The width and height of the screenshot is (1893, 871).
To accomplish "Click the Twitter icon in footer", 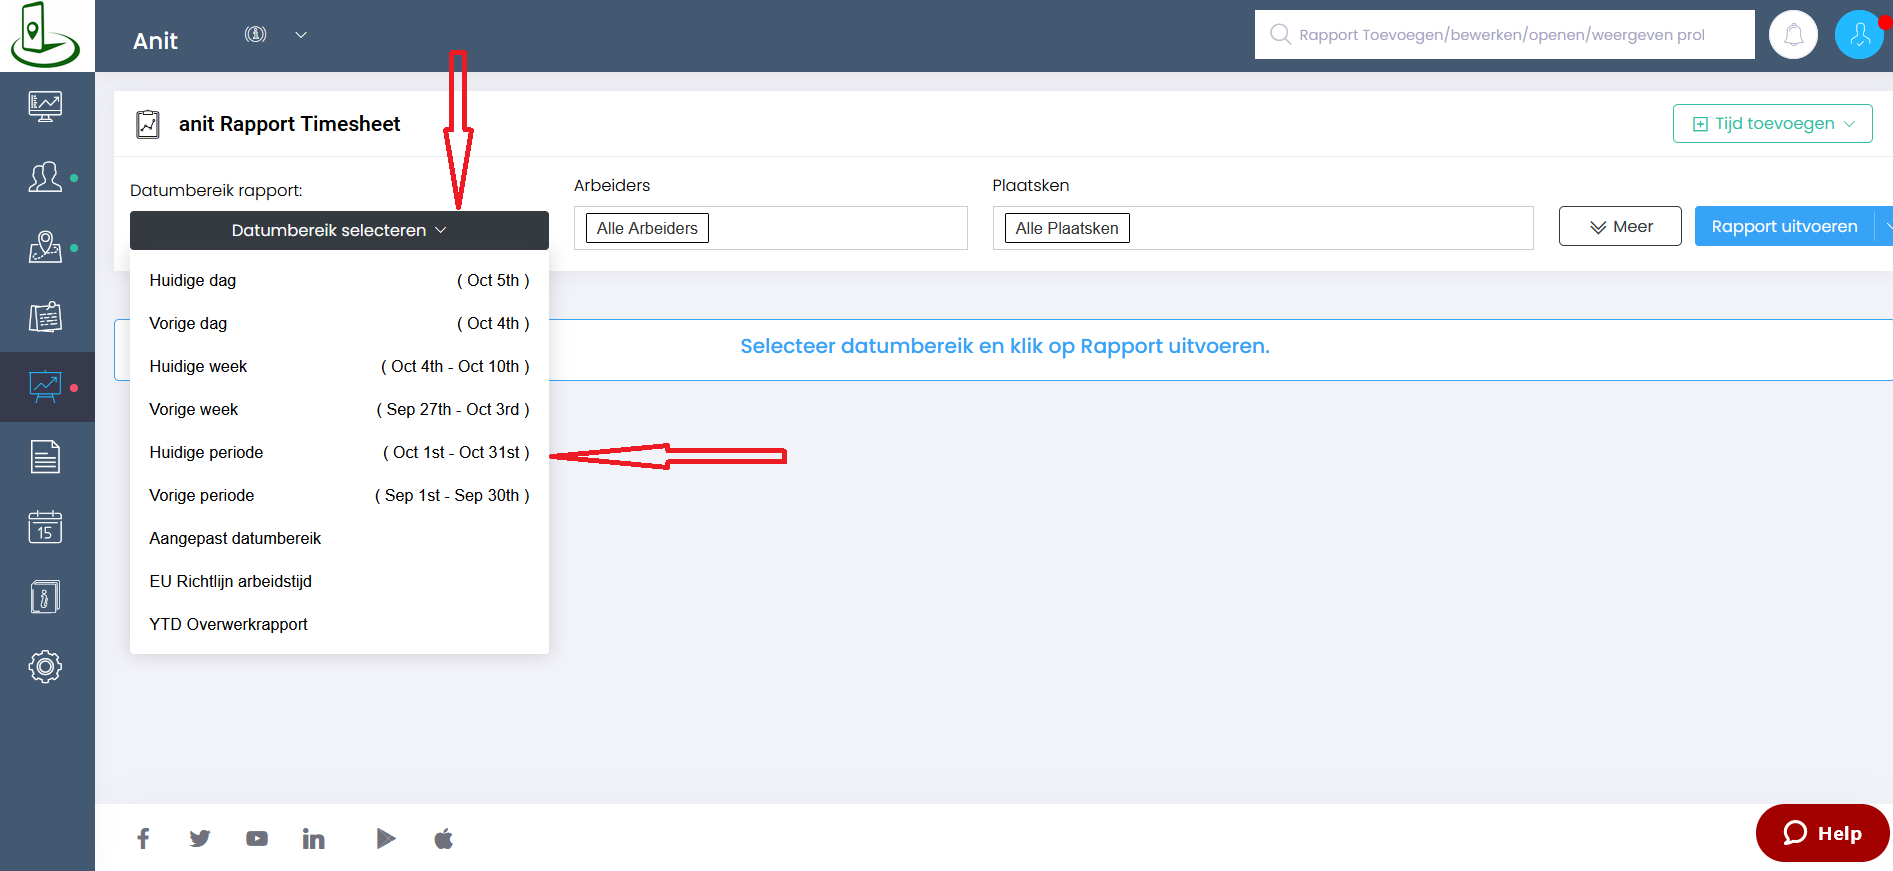I will [x=200, y=838].
